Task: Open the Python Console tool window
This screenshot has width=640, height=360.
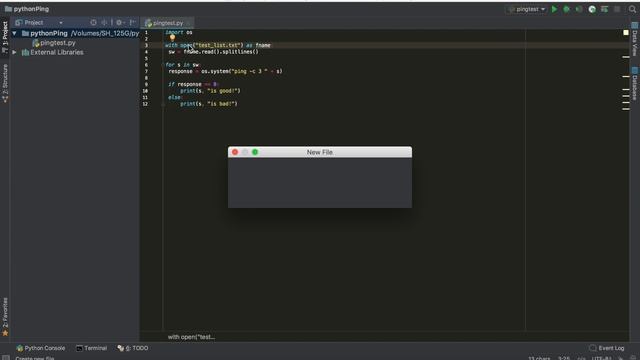Action: click(41, 348)
